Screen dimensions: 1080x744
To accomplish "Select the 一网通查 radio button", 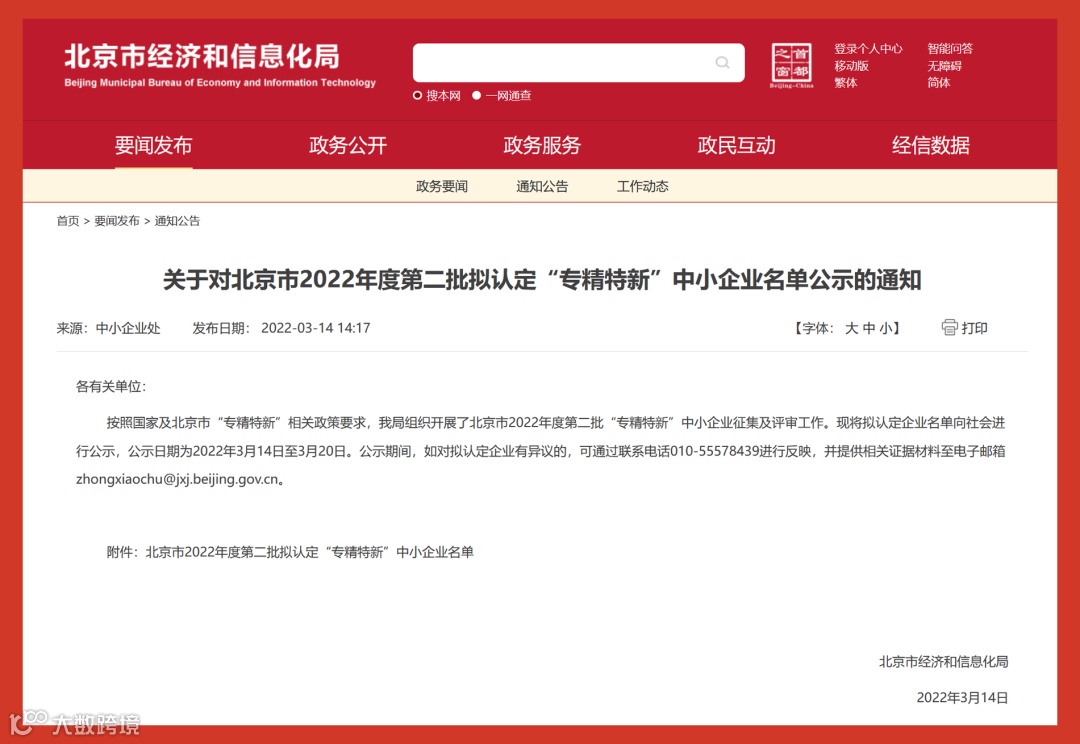I will (477, 96).
